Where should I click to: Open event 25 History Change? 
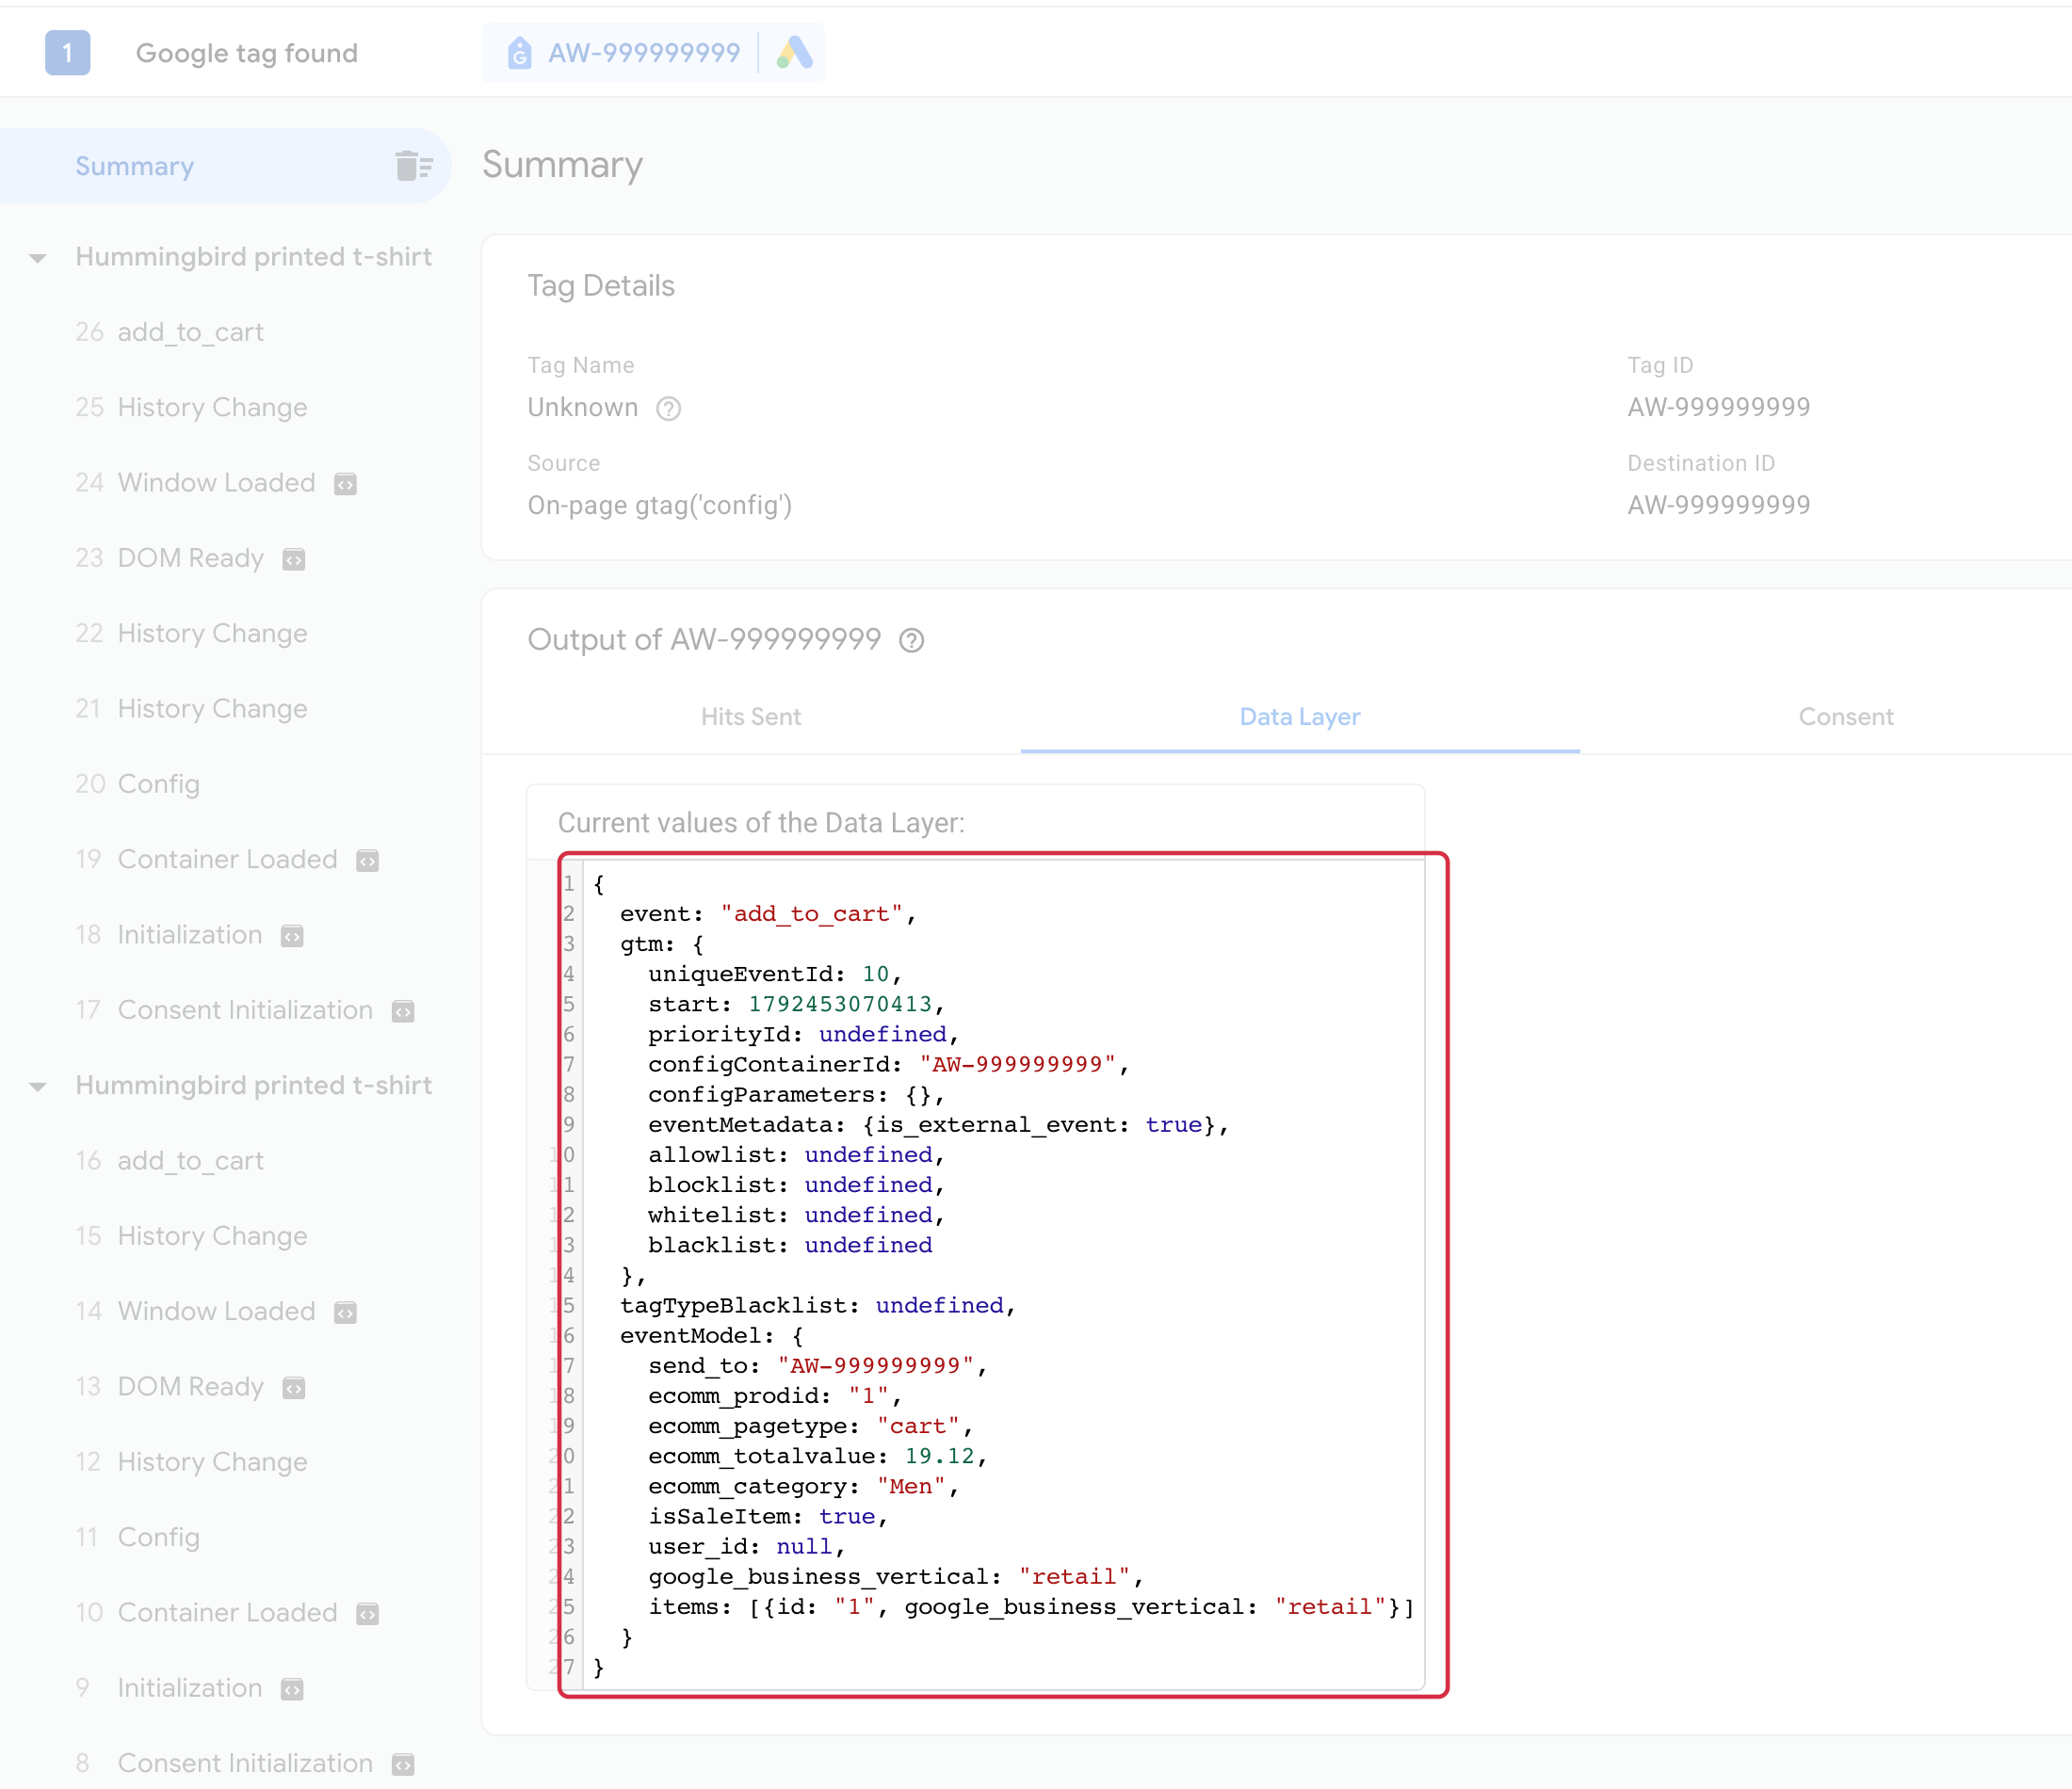tap(191, 408)
